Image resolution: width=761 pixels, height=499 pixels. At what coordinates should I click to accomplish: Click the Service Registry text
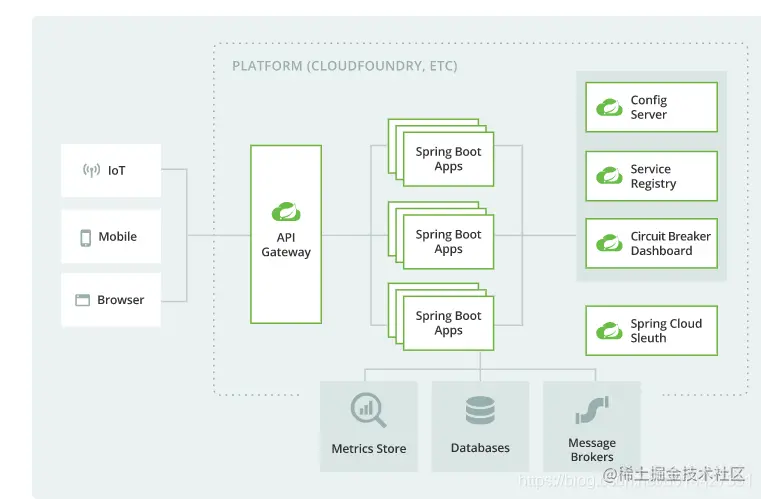point(653,176)
